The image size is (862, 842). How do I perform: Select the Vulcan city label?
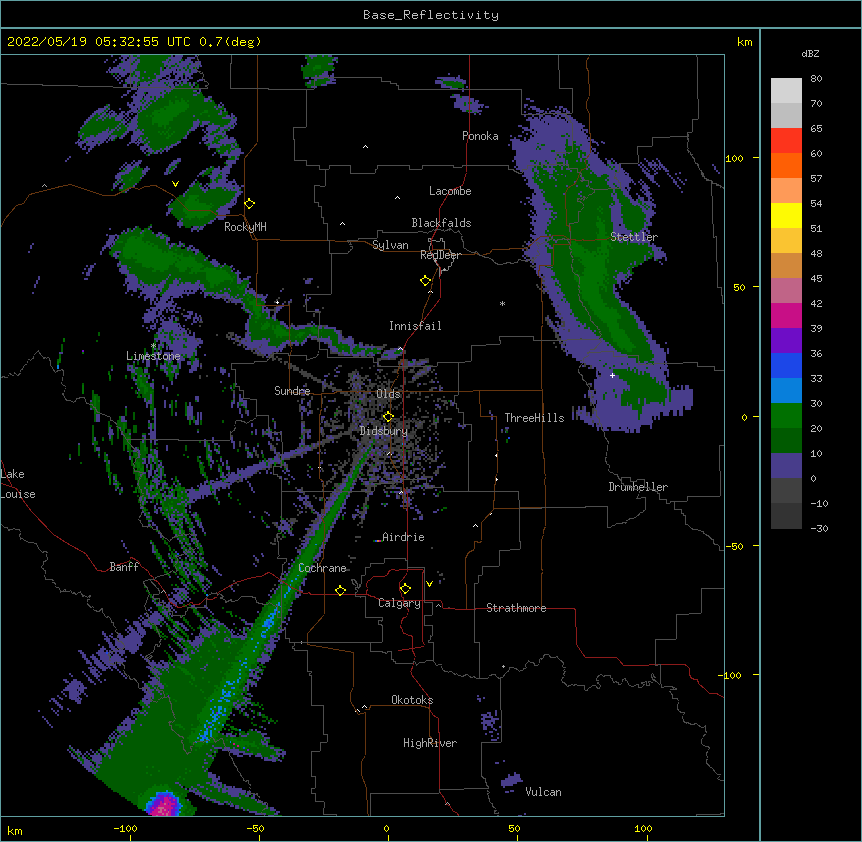543,792
